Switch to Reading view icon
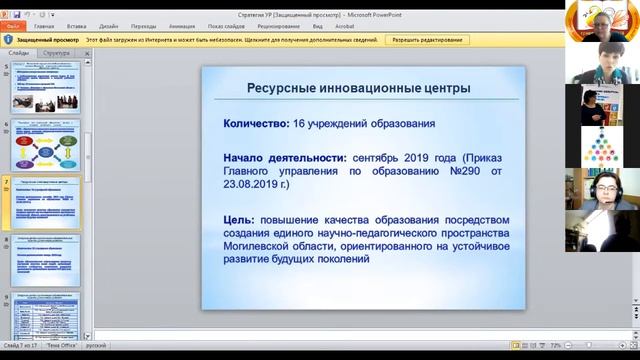 click(x=533, y=345)
